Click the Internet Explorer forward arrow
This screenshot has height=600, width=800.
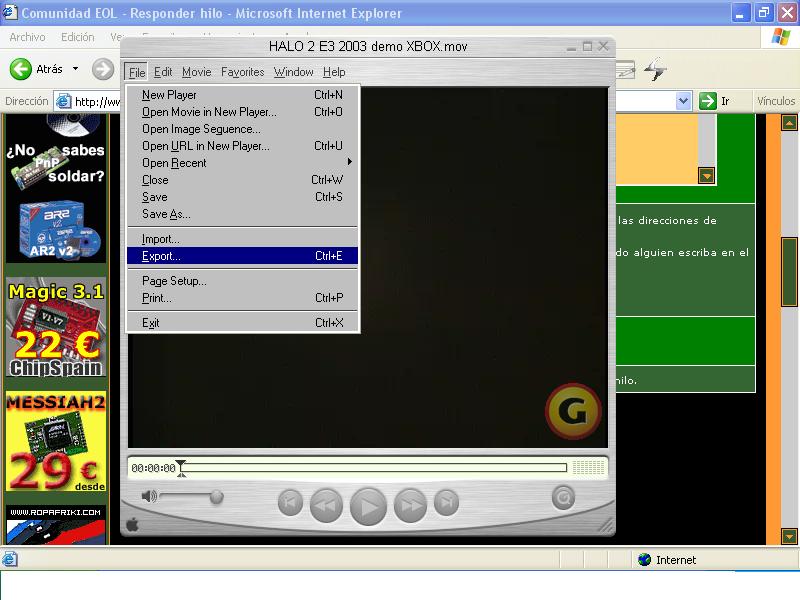[103, 69]
